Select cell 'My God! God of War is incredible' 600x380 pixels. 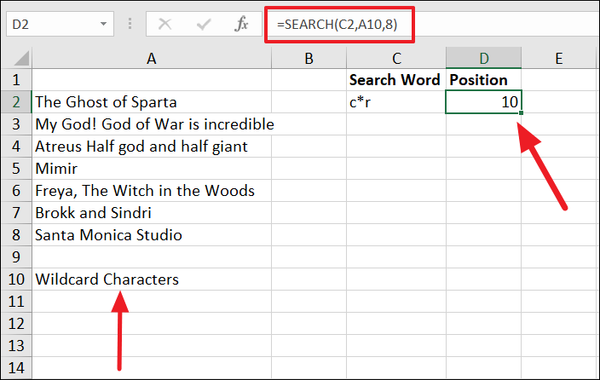point(152,124)
